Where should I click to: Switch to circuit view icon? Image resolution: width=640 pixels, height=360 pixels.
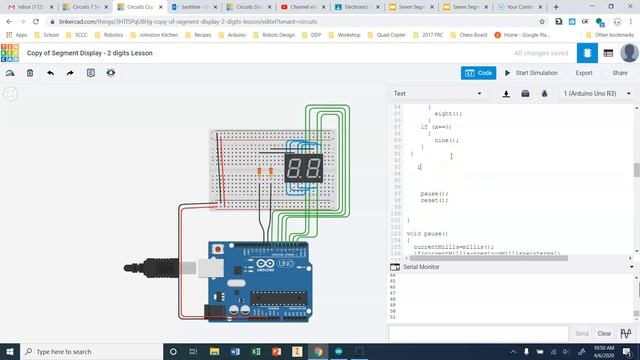587,53
